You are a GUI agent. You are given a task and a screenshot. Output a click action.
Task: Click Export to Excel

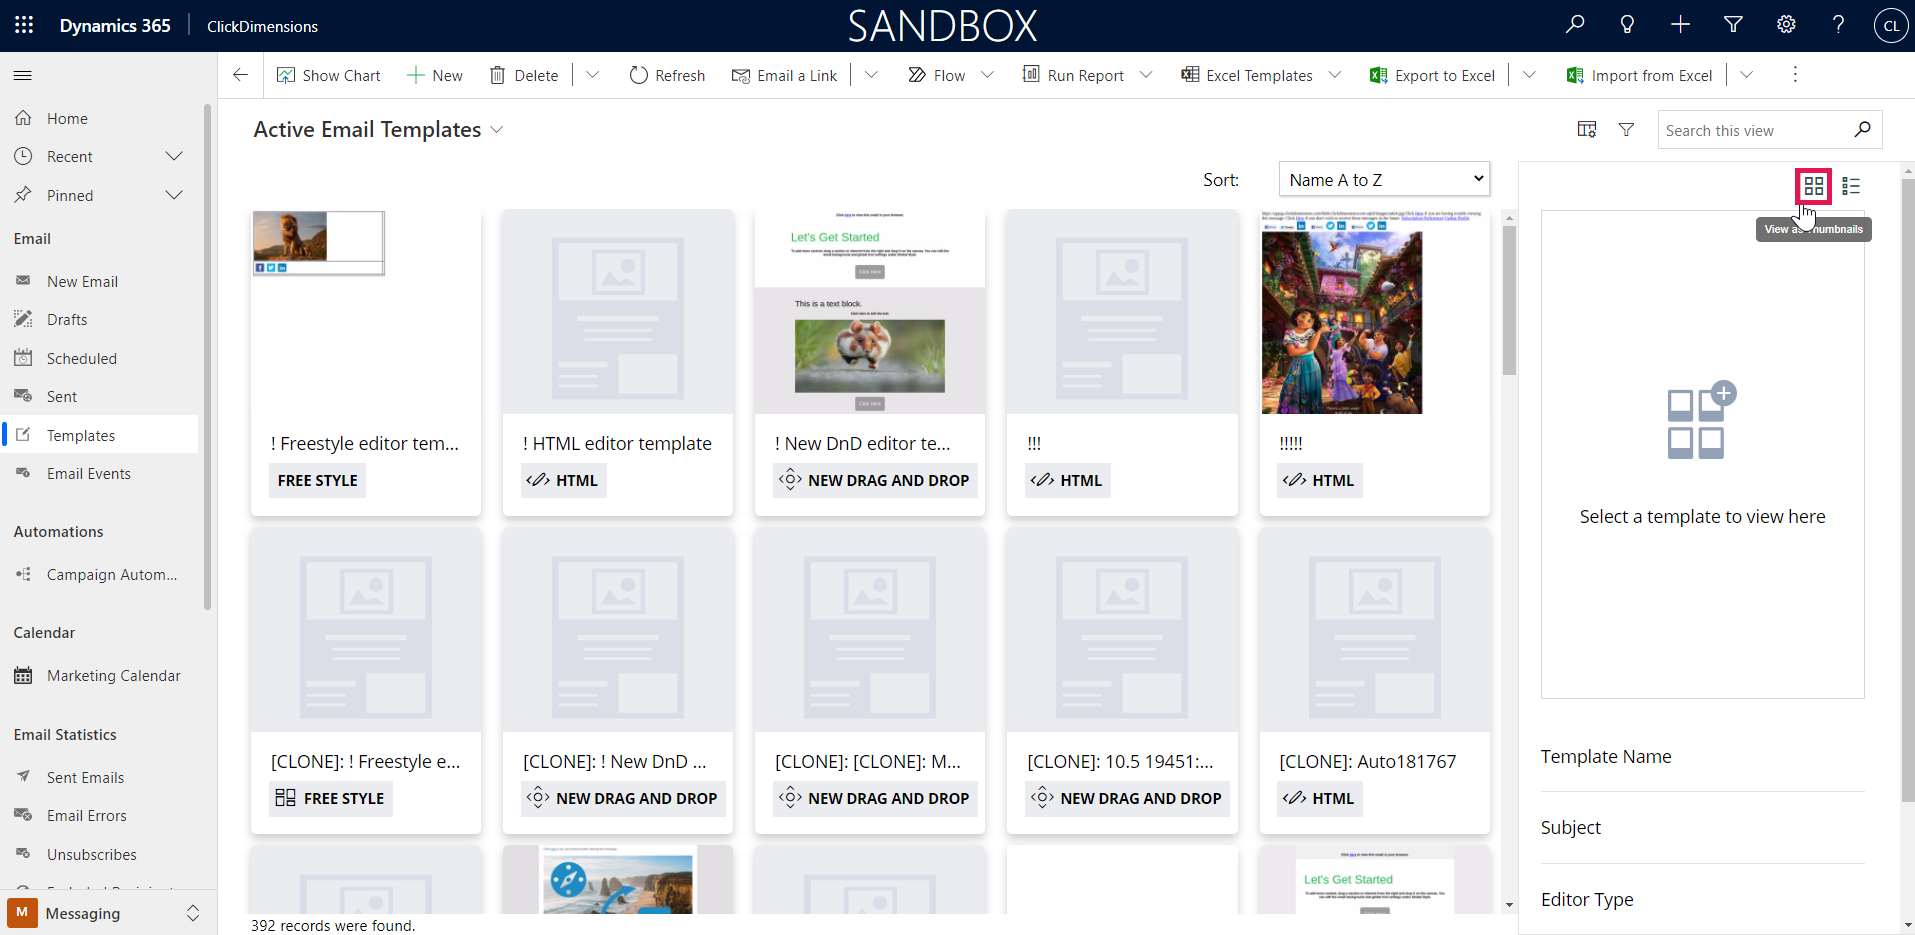(x=1432, y=75)
